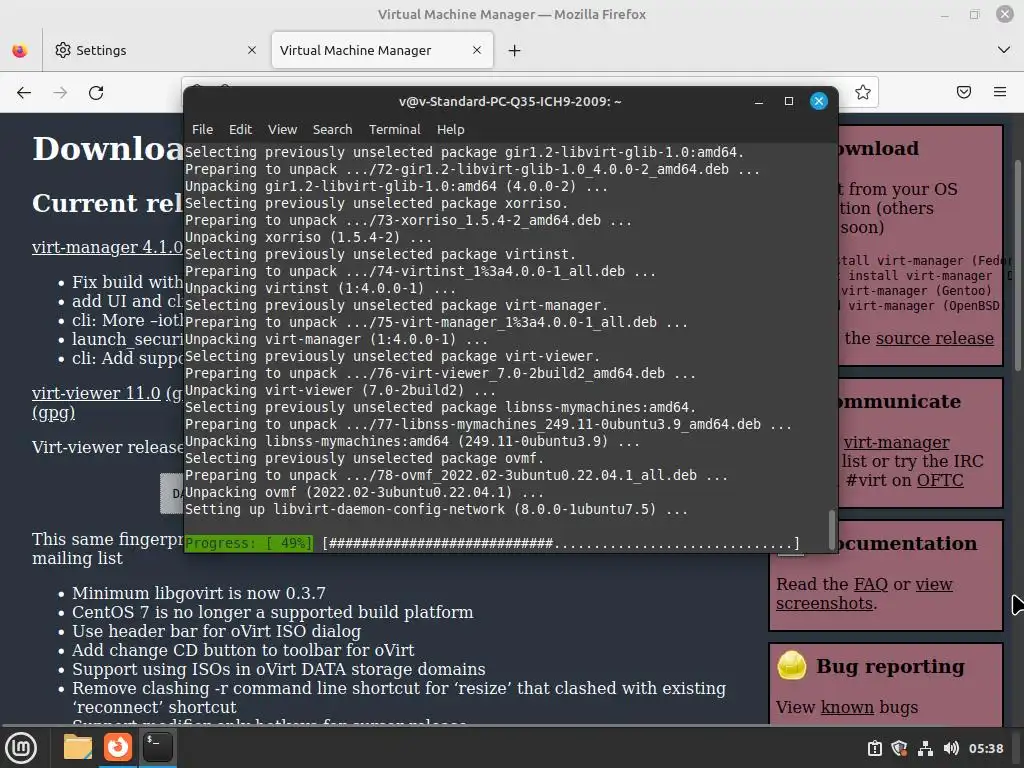Viewport: 1024px width, 768px height.
Task: Click 'Add change CD button' bullet text
Action: (243, 650)
